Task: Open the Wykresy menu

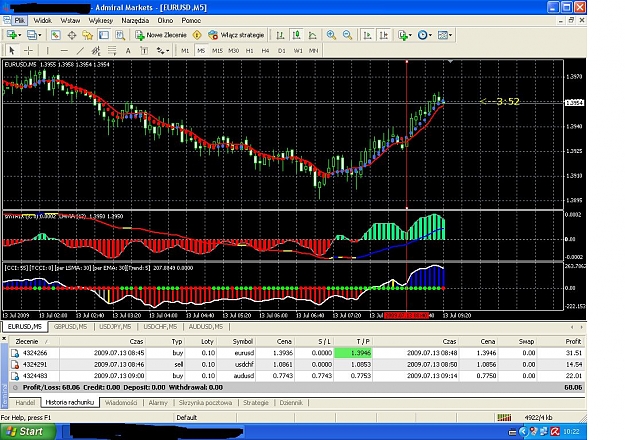Action: [x=100, y=20]
